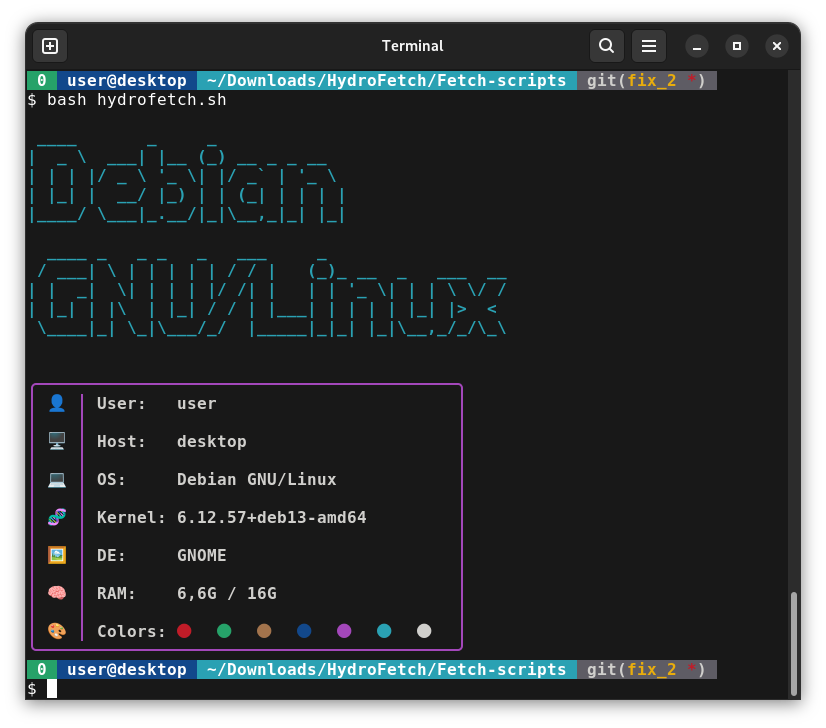Click the terminal scrollbar thumb

point(794,643)
